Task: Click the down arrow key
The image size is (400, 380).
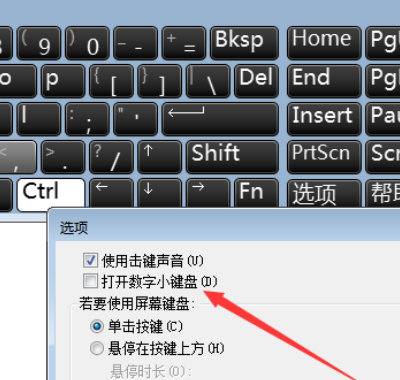Action: pos(160,193)
